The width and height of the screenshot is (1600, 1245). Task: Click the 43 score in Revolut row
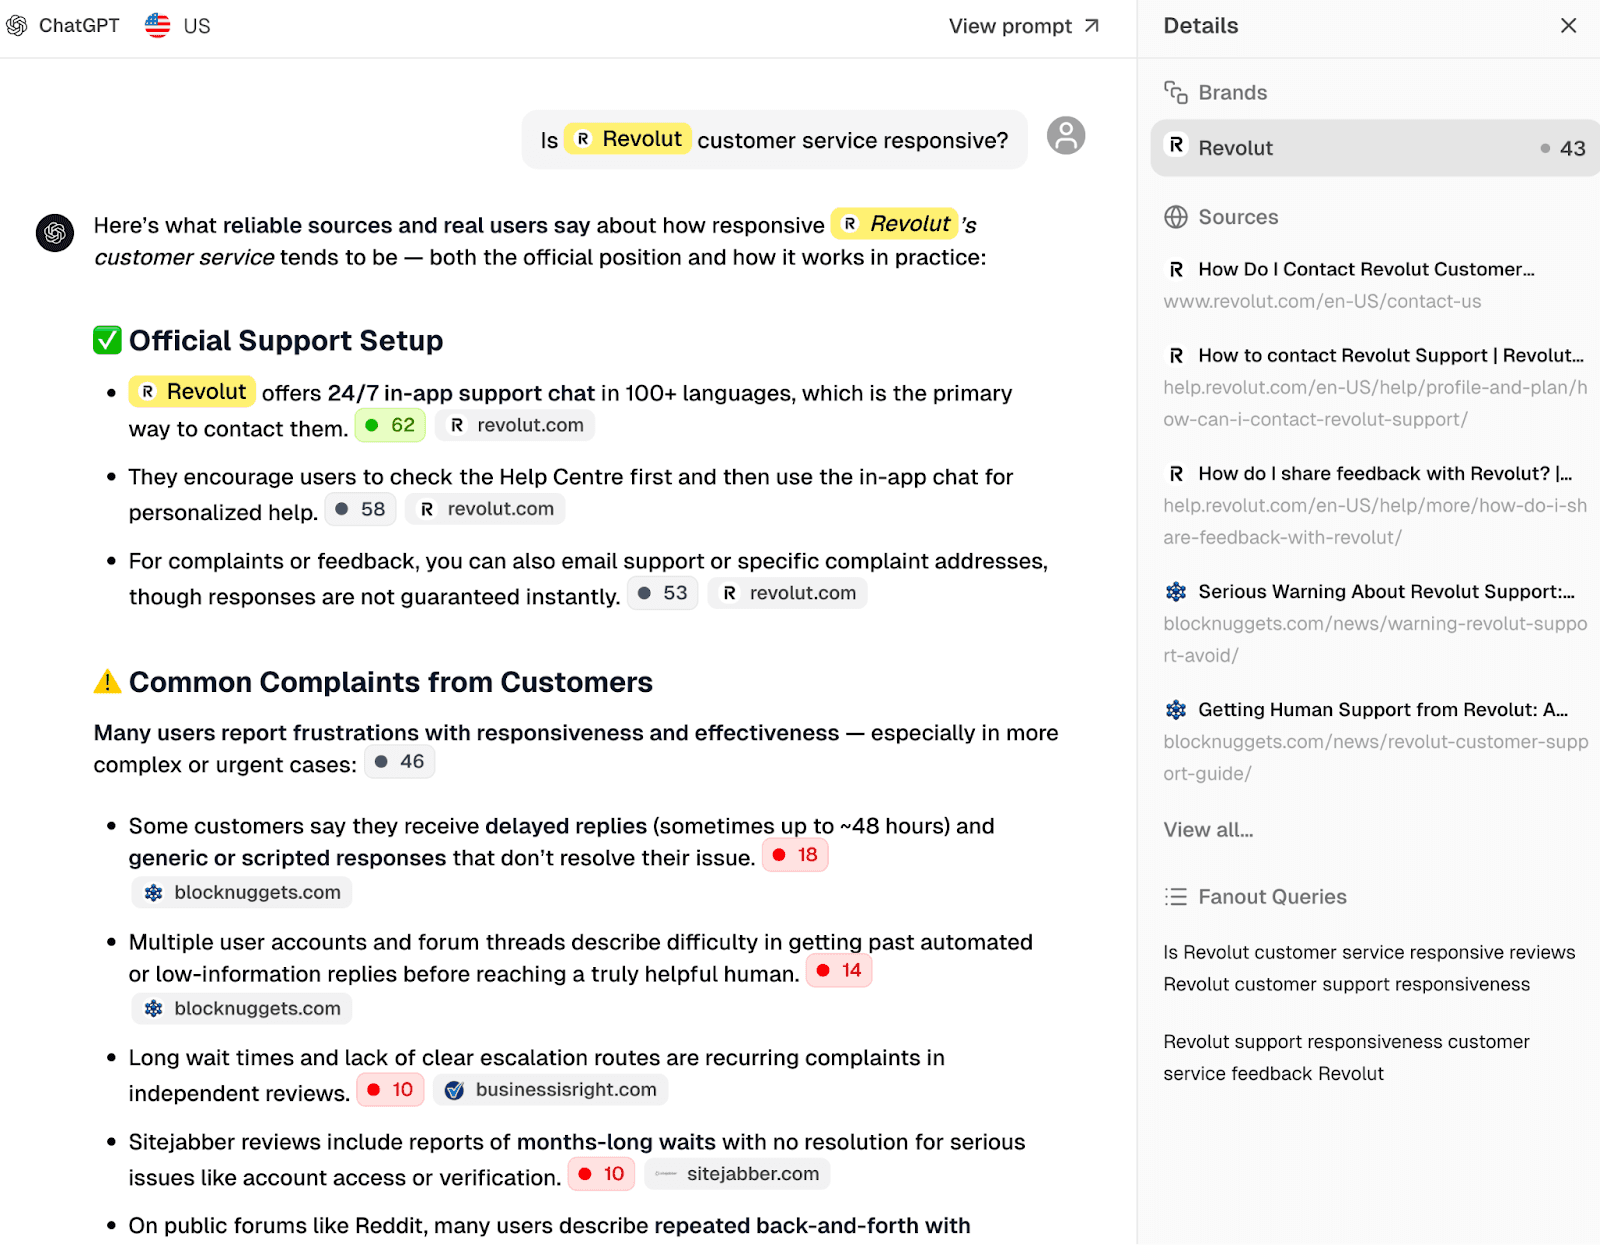pyautogui.click(x=1572, y=148)
